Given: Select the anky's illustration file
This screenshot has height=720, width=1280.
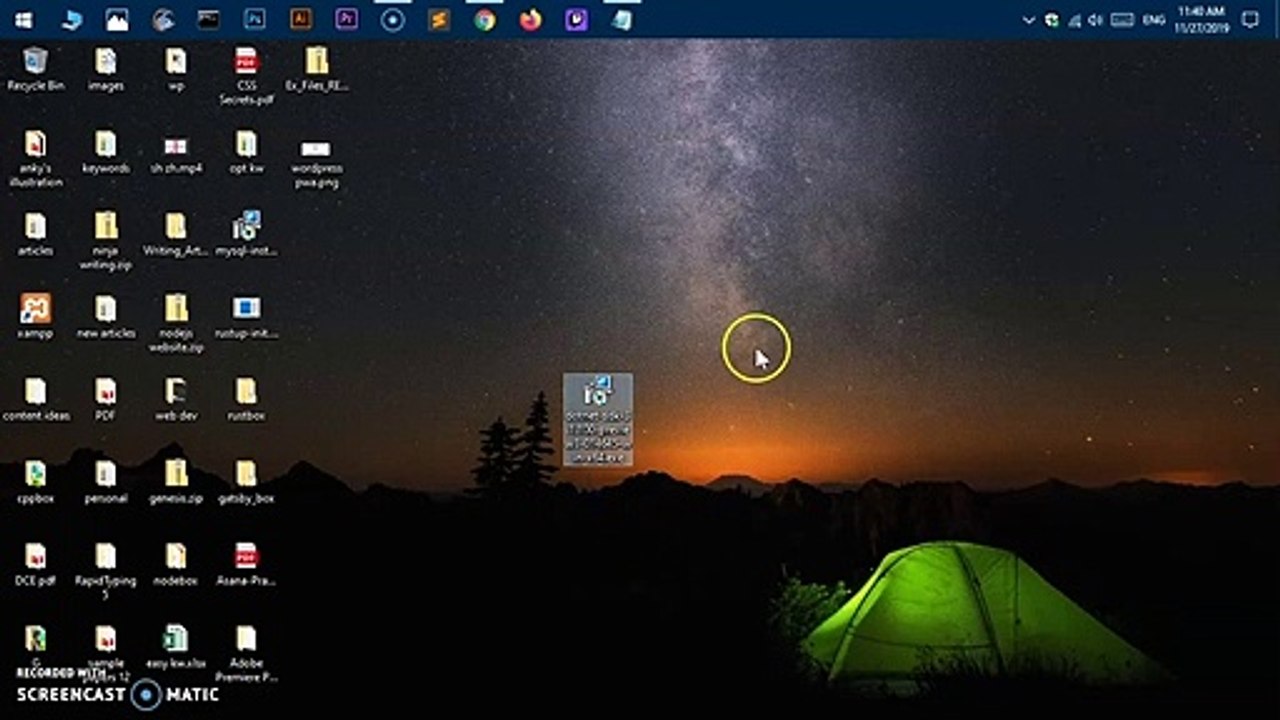Looking at the screenshot, I should [x=36, y=159].
